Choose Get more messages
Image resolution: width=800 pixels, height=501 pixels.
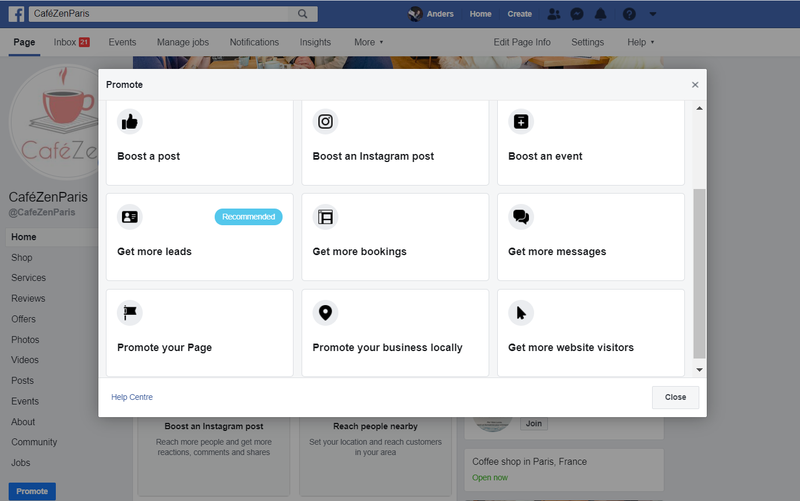point(591,237)
